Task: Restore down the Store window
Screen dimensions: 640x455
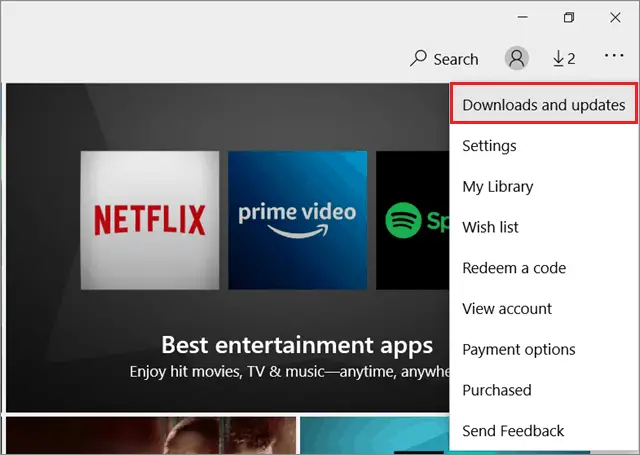Action: tap(569, 17)
